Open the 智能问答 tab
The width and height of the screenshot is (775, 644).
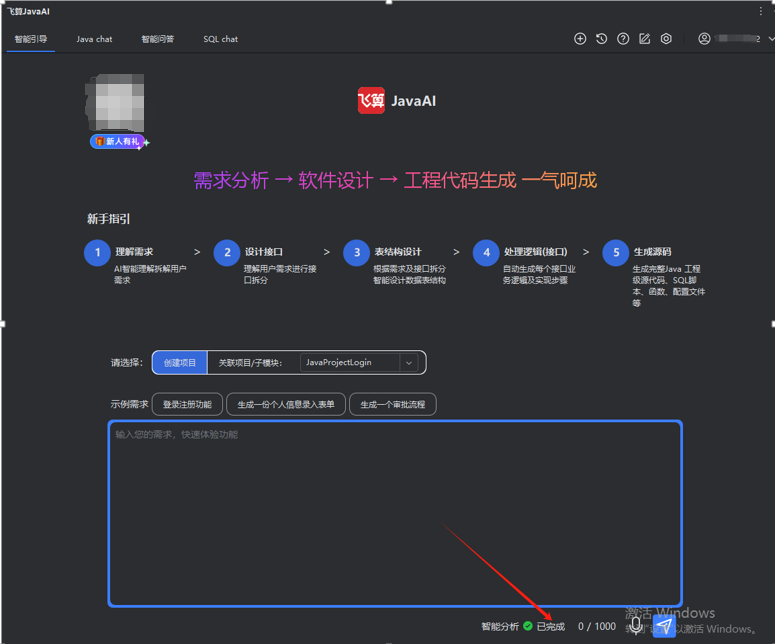(158, 39)
